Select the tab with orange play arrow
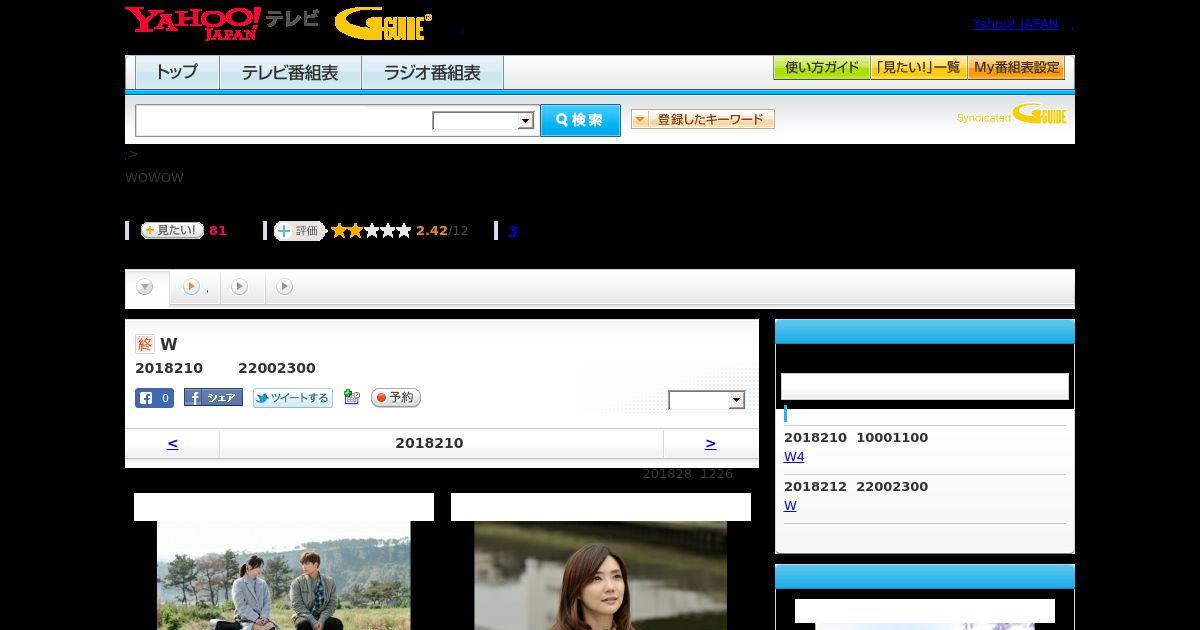Viewport: 1200px width, 630px height. coord(195,287)
